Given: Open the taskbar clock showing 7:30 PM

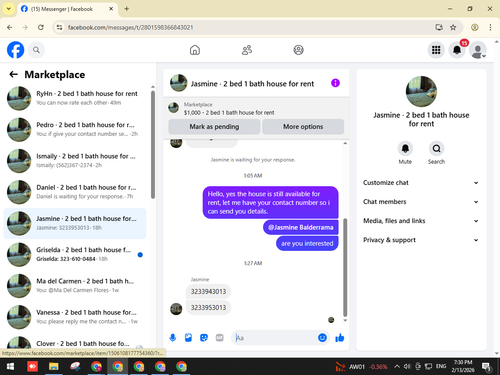Looking at the screenshot, I should (463, 366).
